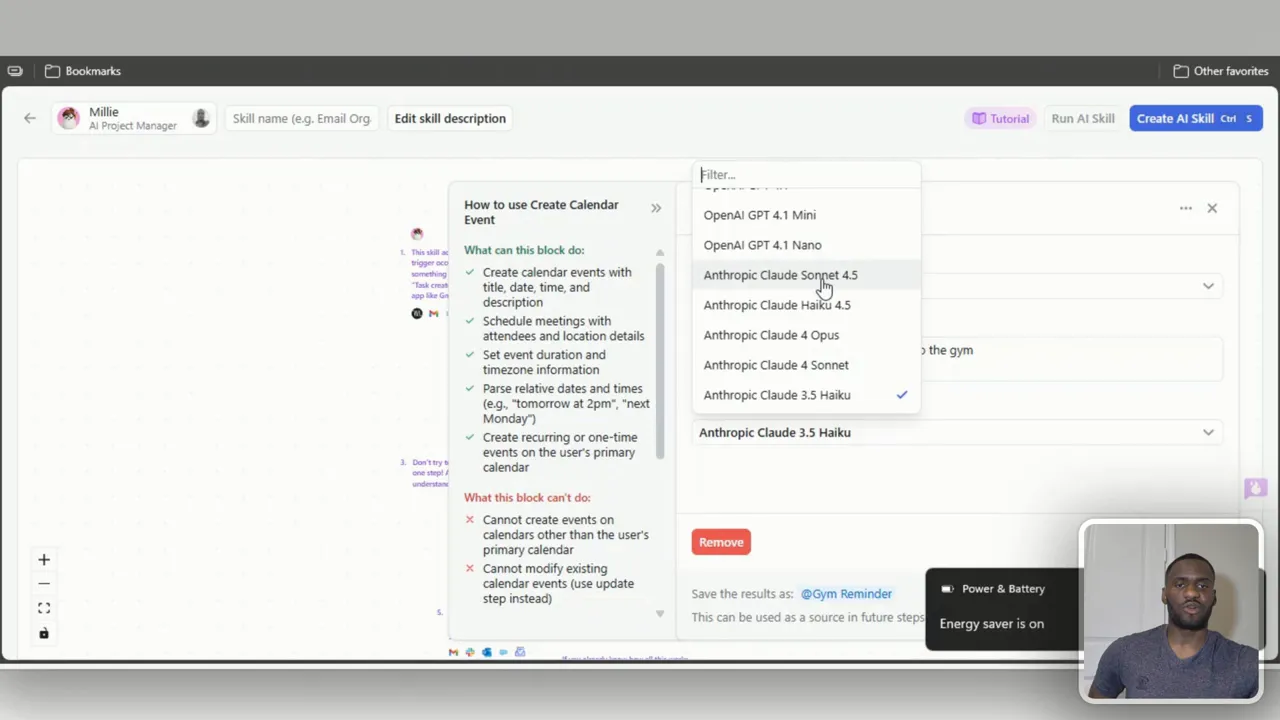1280x720 pixels.
Task: Open the Other favorites folder
Action: (x=1220, y=71)
